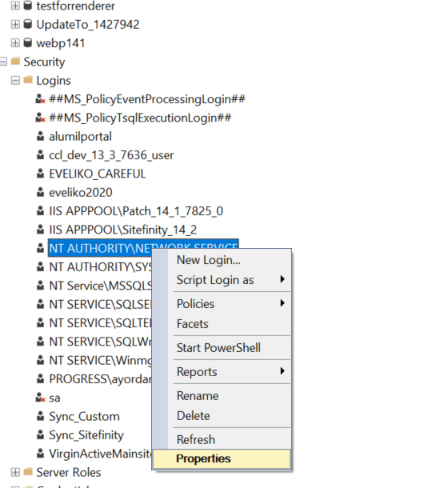Select the eveliko2020 login name

click(x=81, y=192)
